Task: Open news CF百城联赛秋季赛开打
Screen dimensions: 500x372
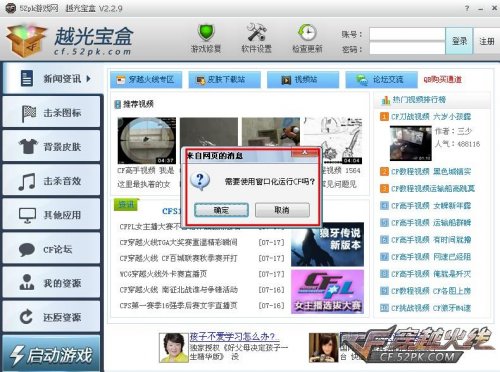Action: coord(178,258)
